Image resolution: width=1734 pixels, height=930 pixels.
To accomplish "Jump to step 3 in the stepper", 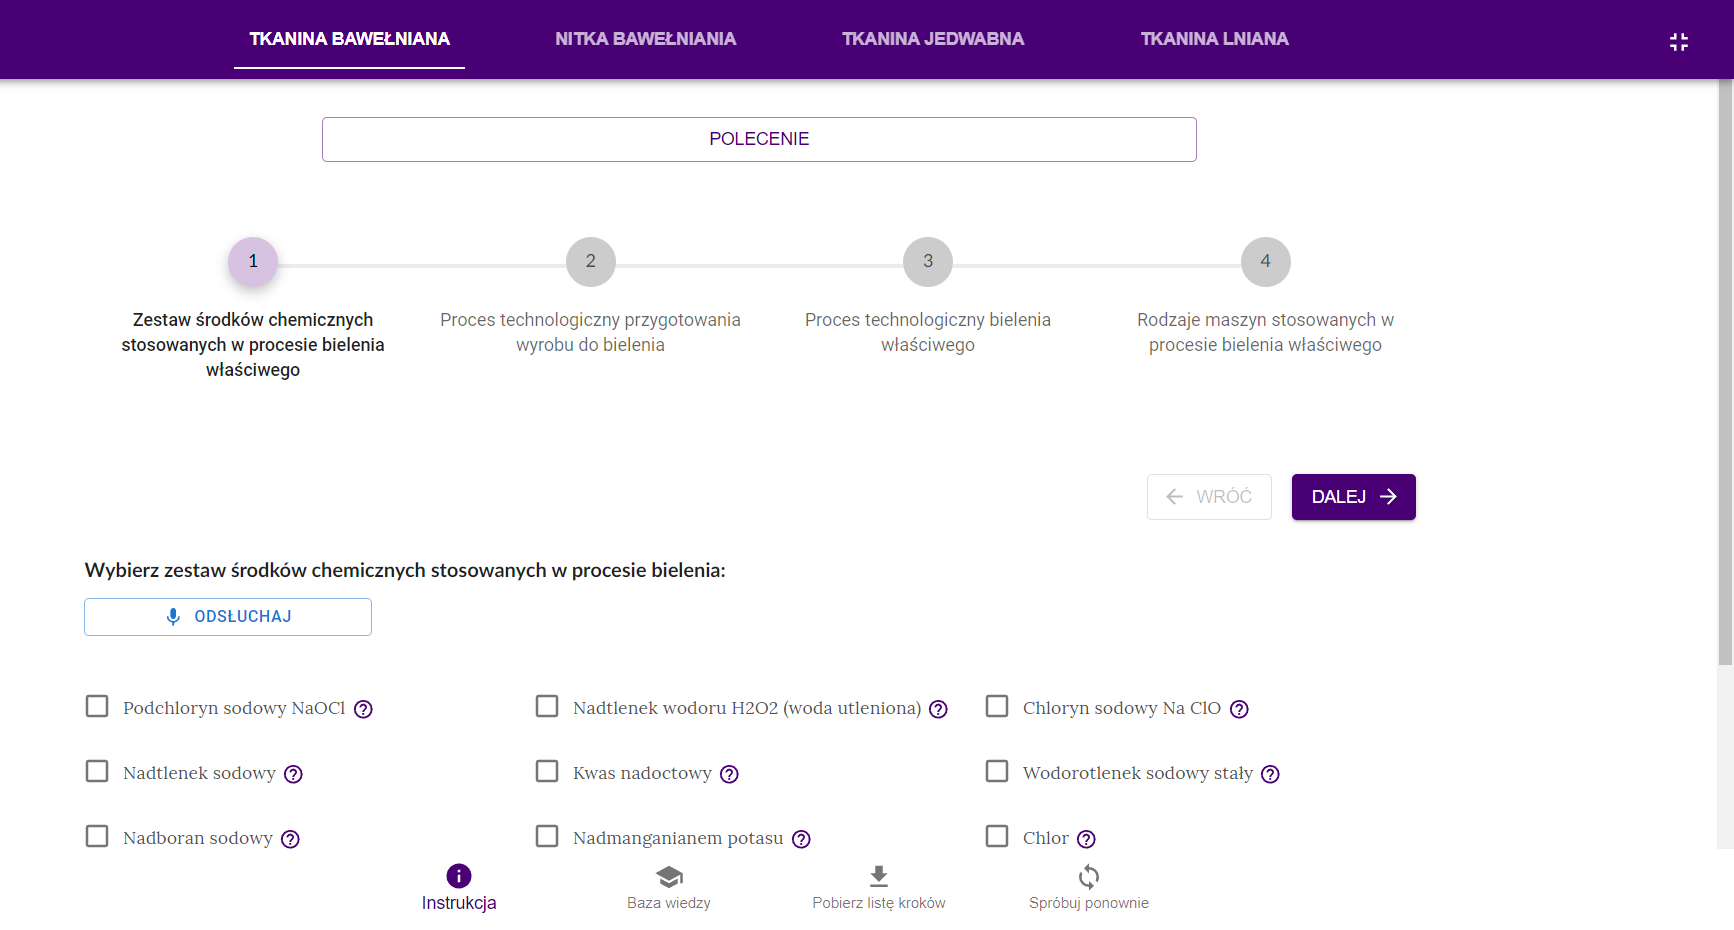I will (928, 262).
